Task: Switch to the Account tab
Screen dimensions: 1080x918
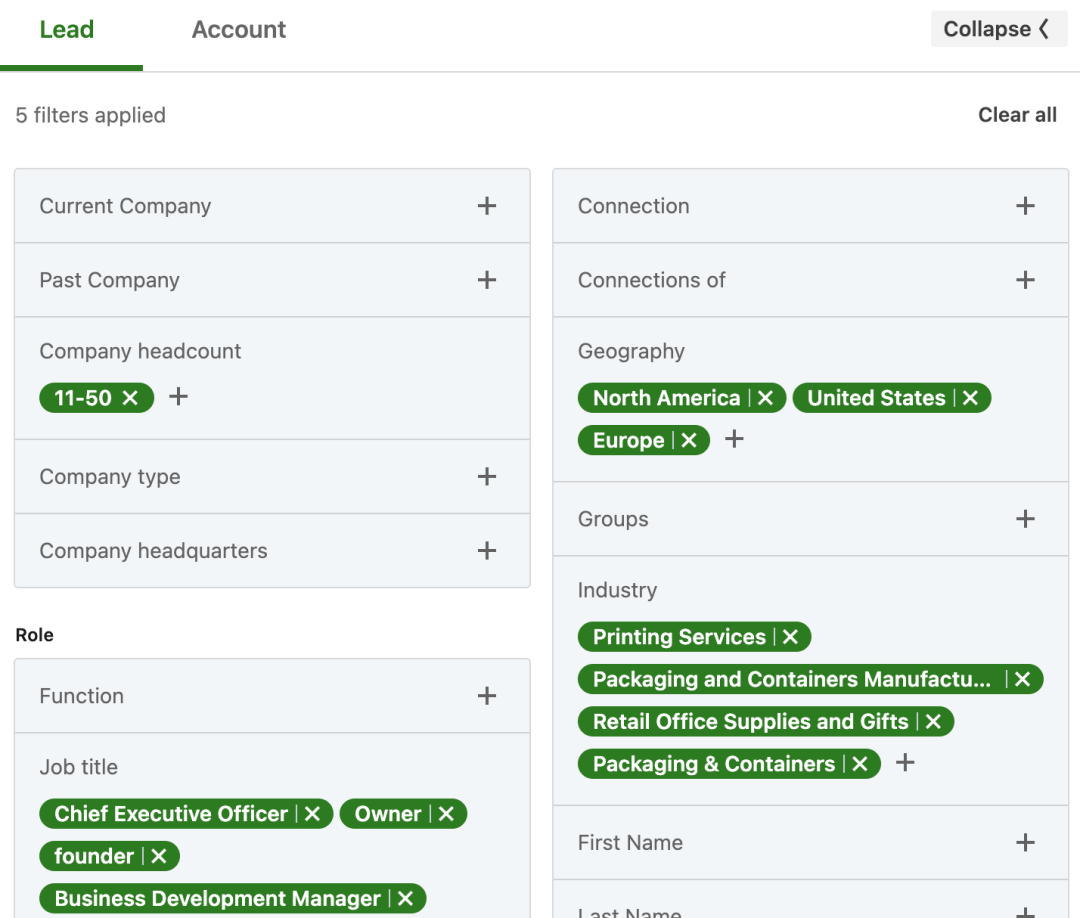Action: coord(238,30)
